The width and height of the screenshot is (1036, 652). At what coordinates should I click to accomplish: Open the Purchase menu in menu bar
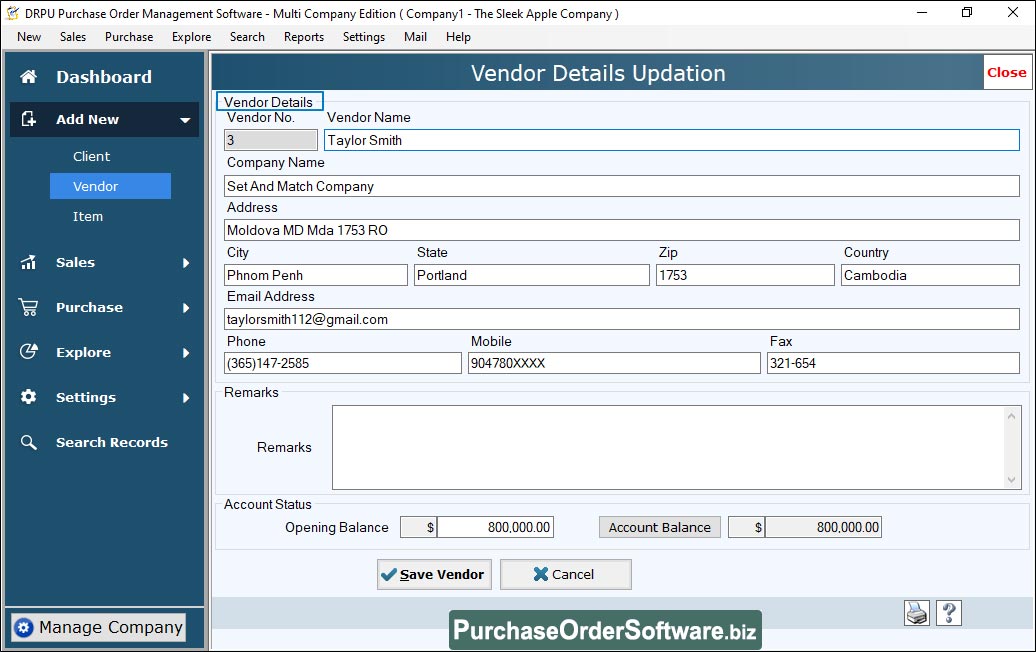129,37
